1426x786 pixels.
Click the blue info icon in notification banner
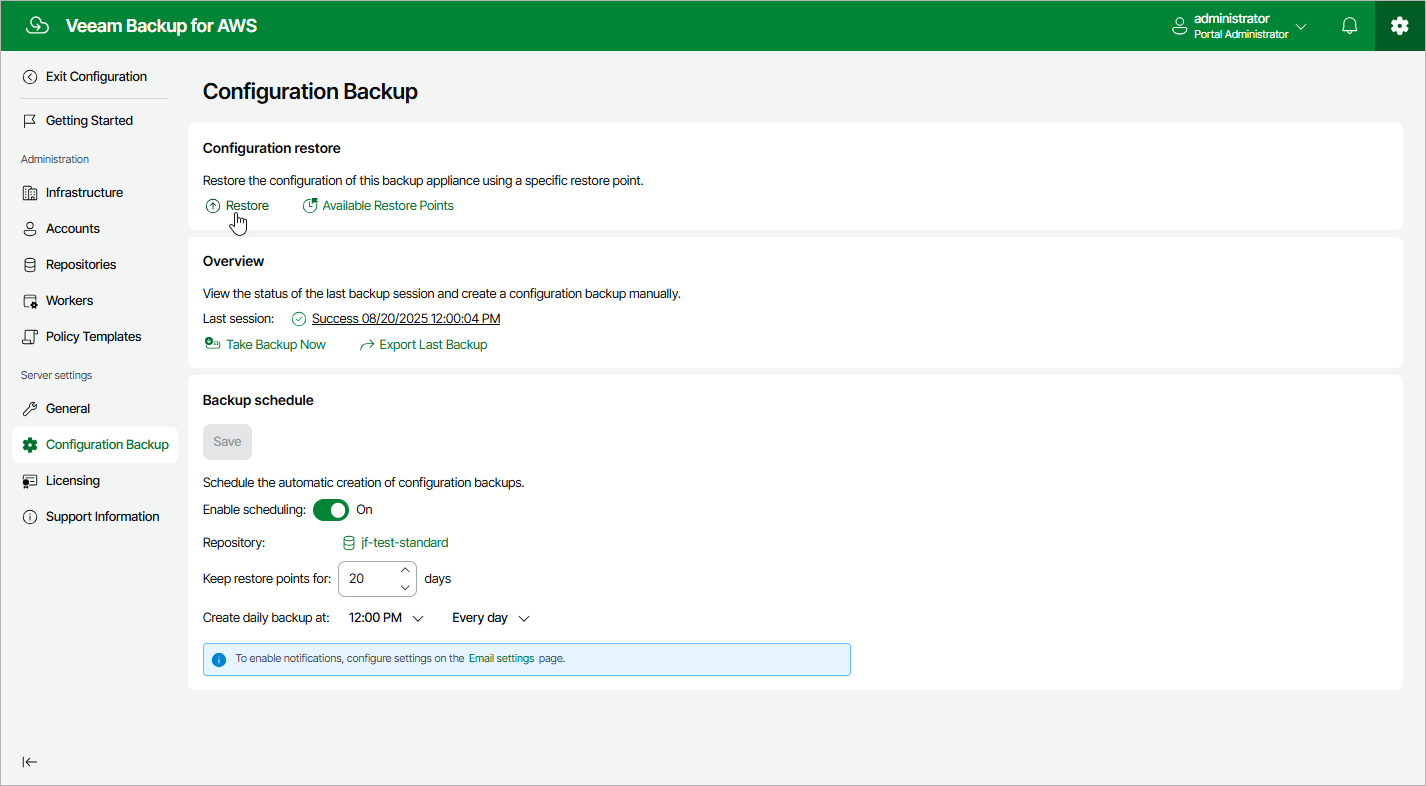click(220, 660)
